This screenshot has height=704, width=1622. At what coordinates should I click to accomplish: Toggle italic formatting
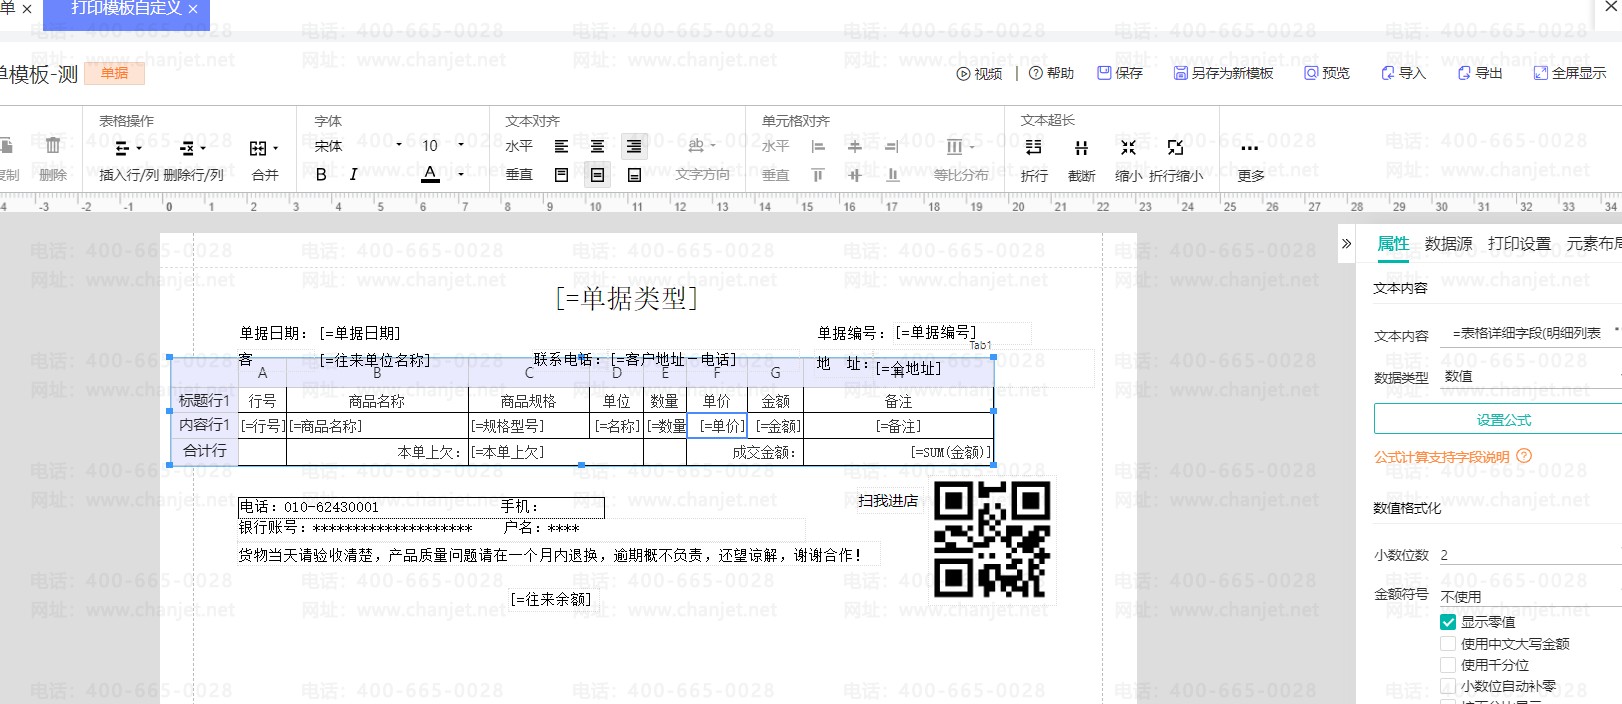pos(353,174)
